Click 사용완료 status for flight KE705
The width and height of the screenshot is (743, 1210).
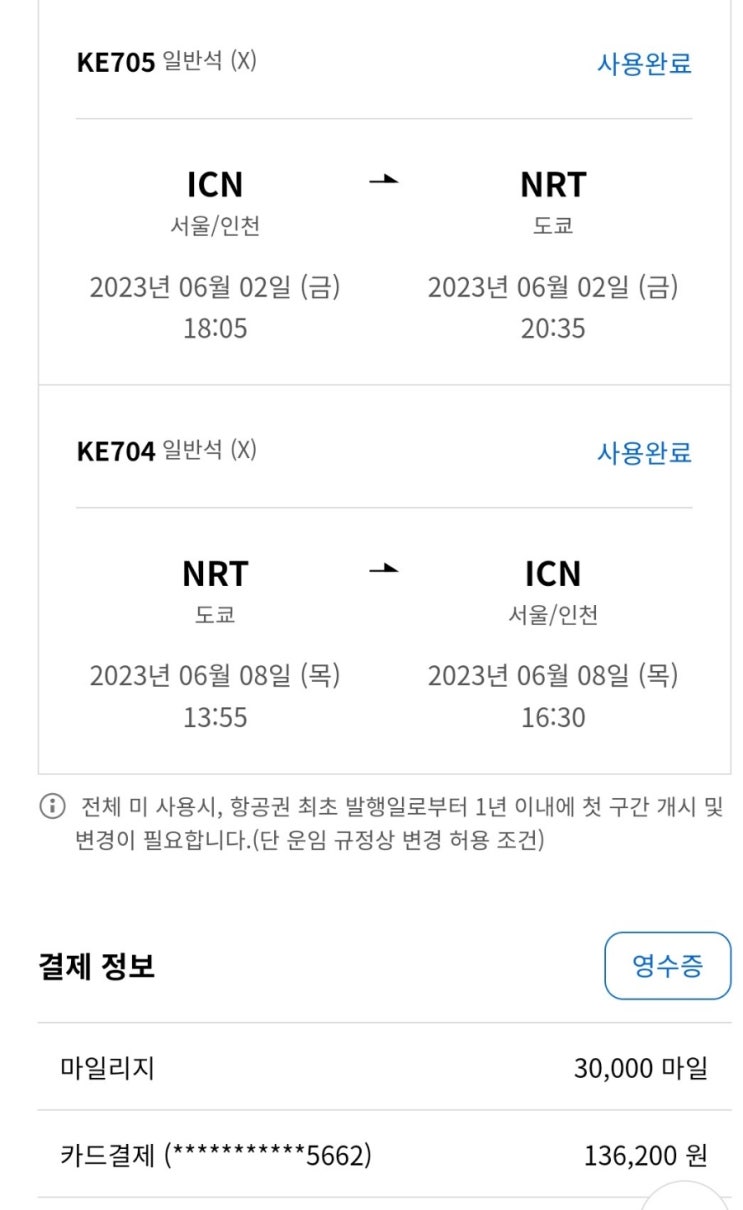coord(644,64)
